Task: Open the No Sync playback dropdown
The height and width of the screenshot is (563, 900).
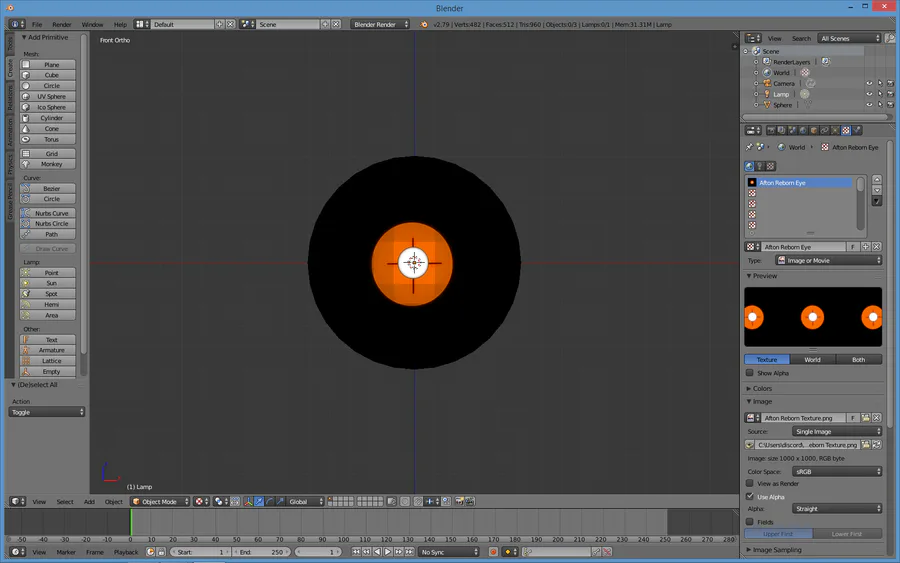Action: pyautogui.click(x=448, y=552)
